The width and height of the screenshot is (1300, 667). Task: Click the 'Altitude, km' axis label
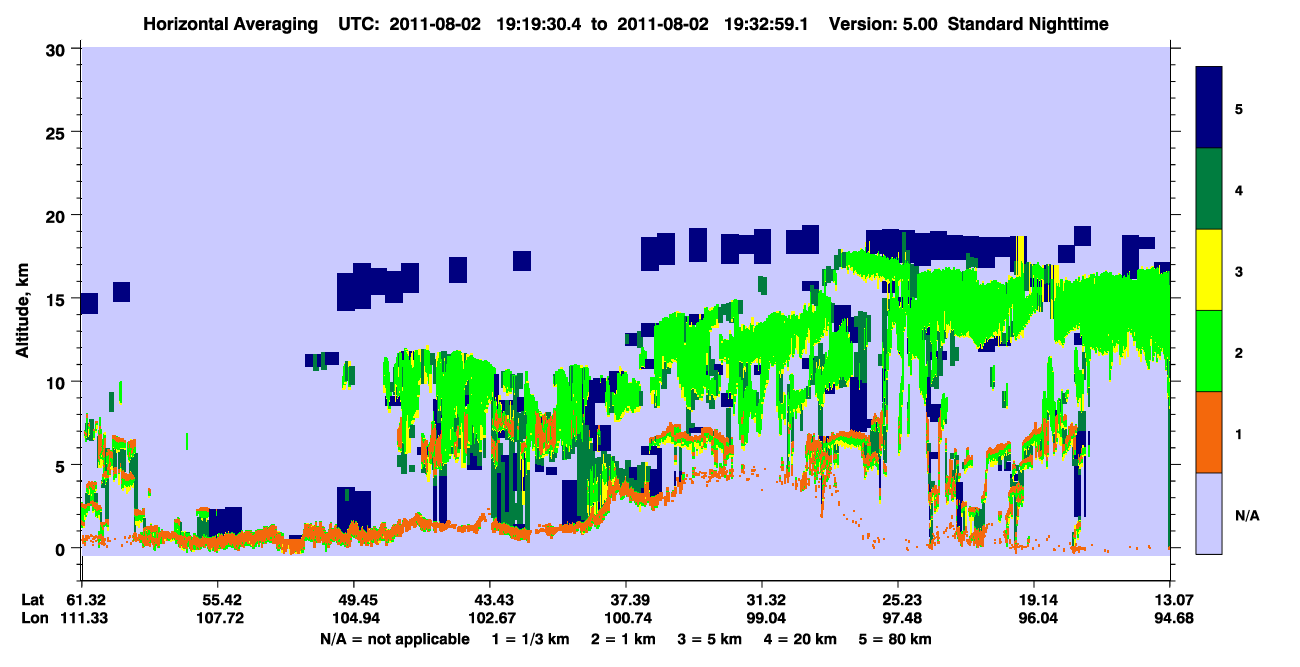[x=22, y=310]
